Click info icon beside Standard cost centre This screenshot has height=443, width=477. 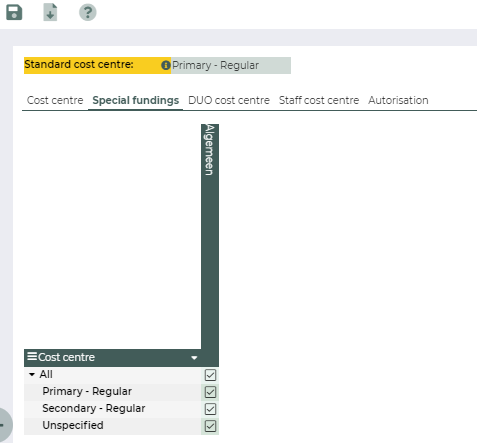tap(166, 65)
